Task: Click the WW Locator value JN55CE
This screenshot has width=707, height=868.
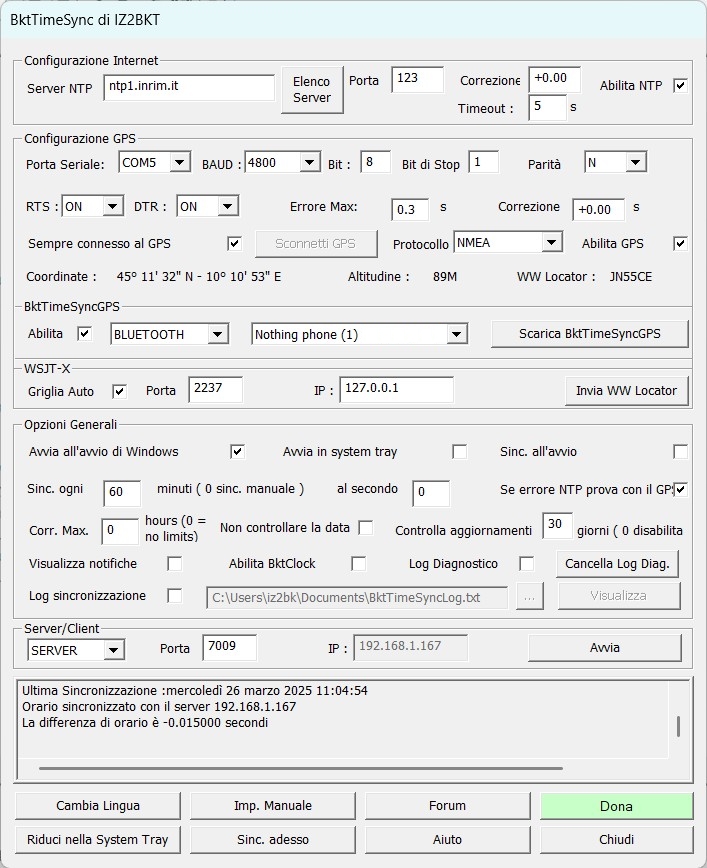Action: pos(631,277)
